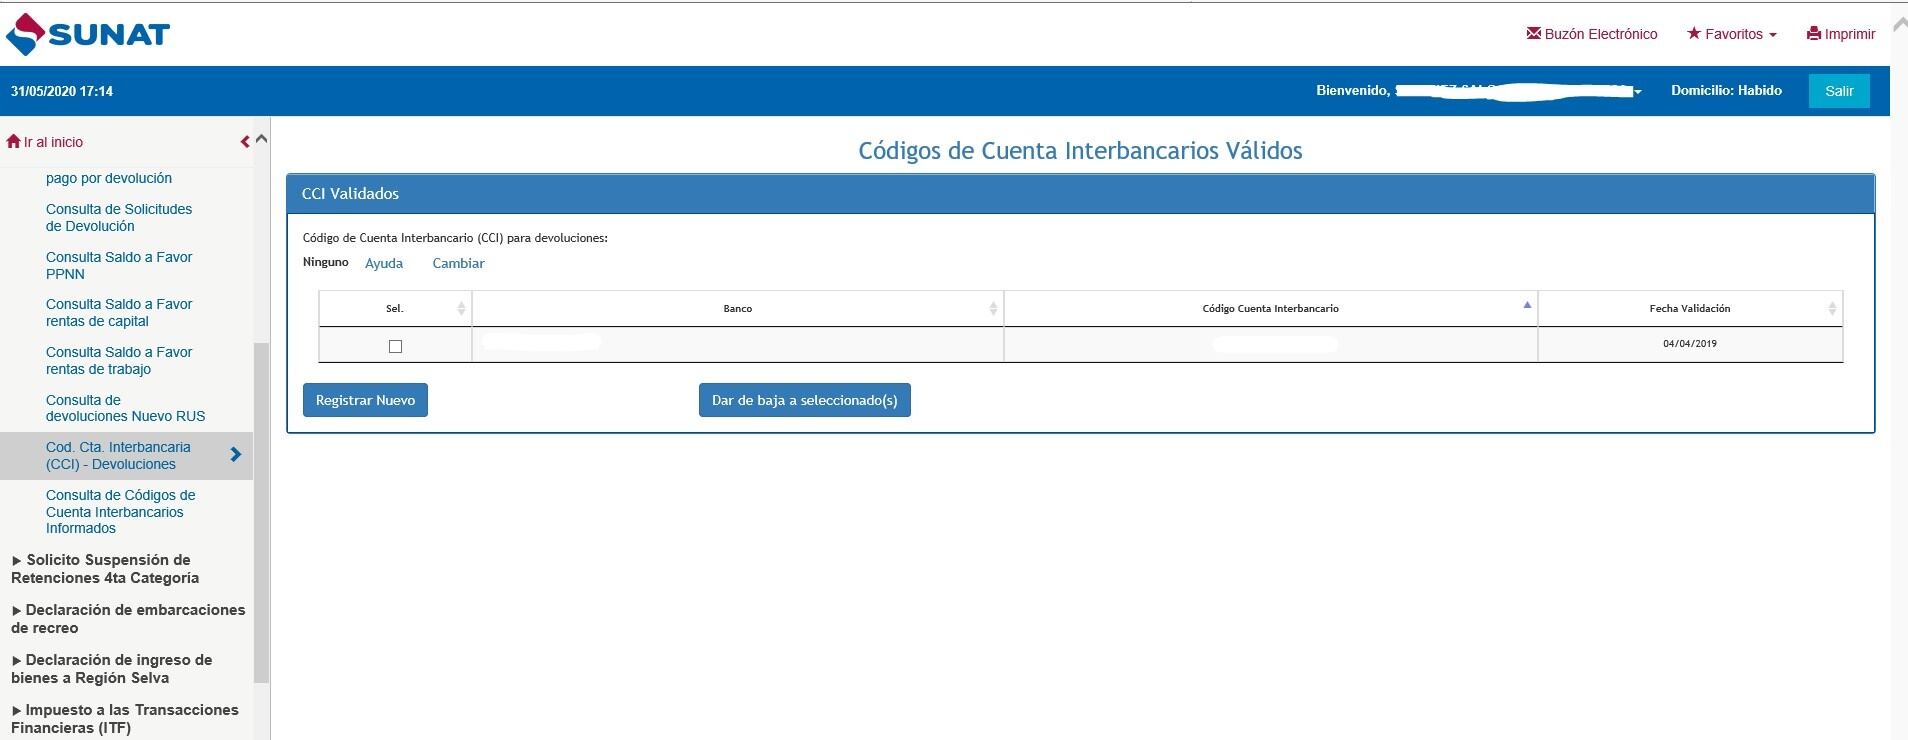Check the CCI row selection checkbox
The height and width of the screenshot is (740, 1908).
[395, 346]
